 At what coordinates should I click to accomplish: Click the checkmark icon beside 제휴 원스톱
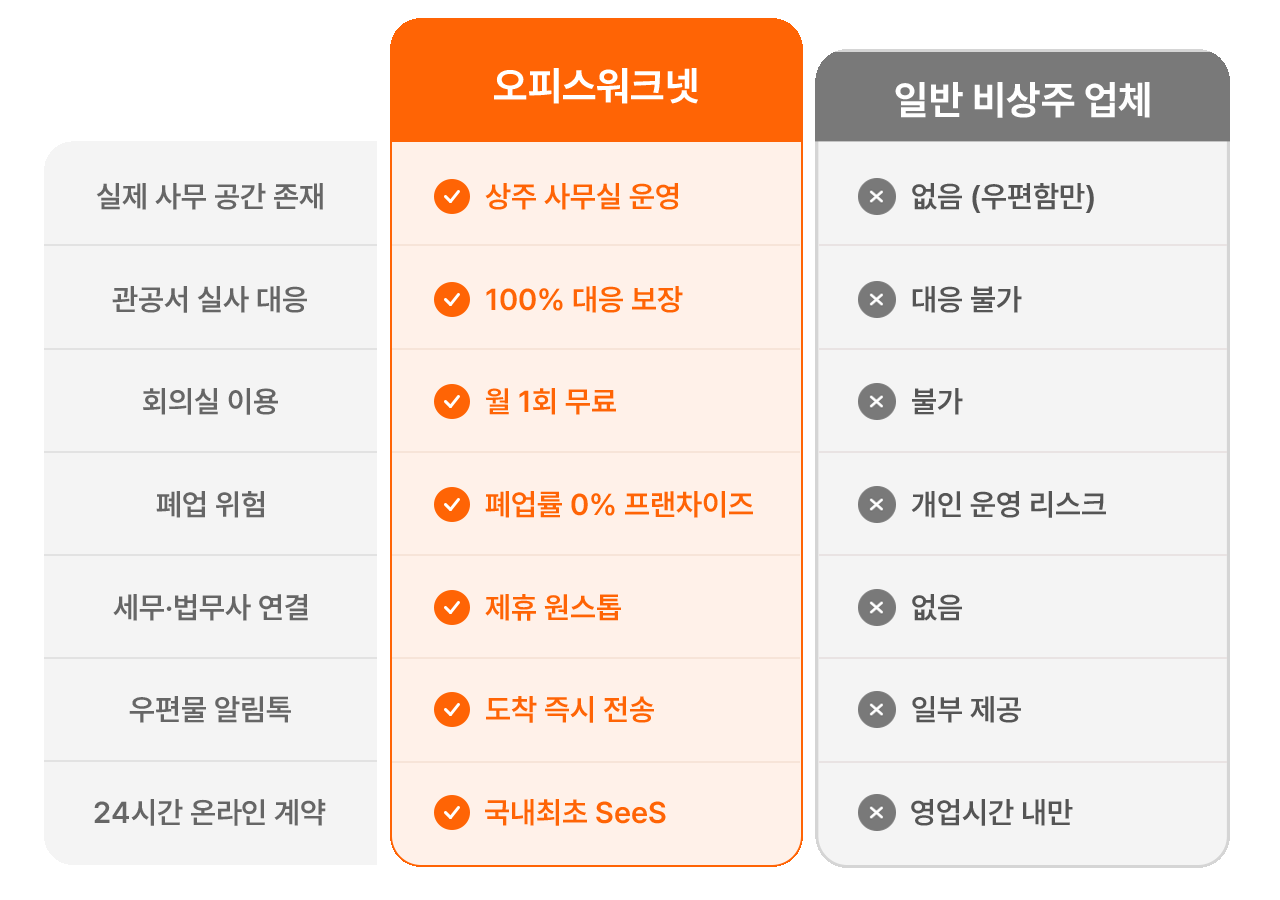452,607
